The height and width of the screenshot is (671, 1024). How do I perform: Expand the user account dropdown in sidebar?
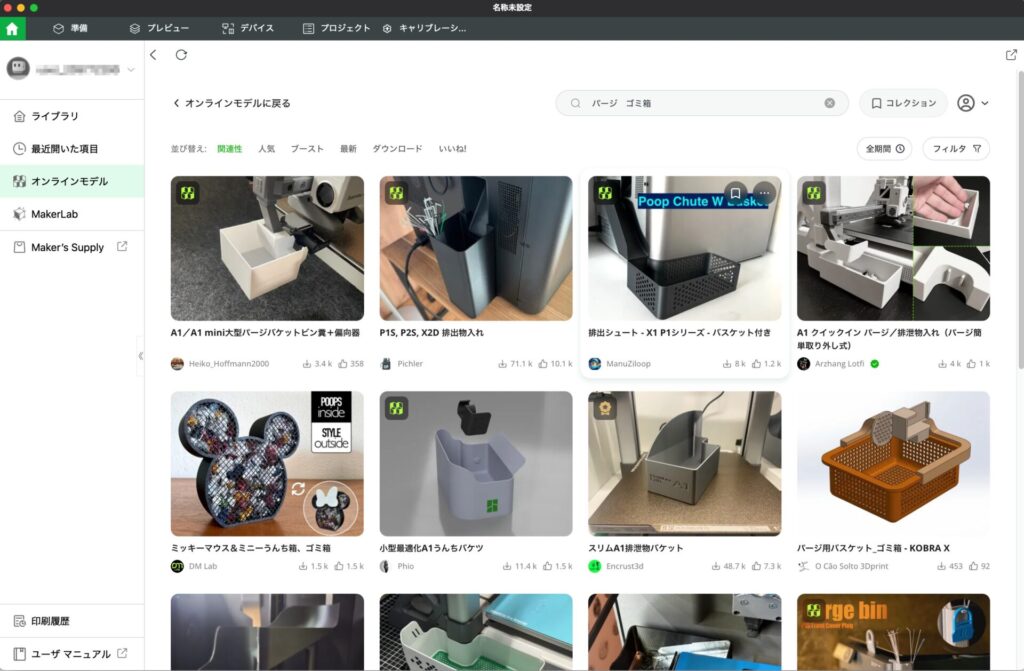tap(131, 69)
